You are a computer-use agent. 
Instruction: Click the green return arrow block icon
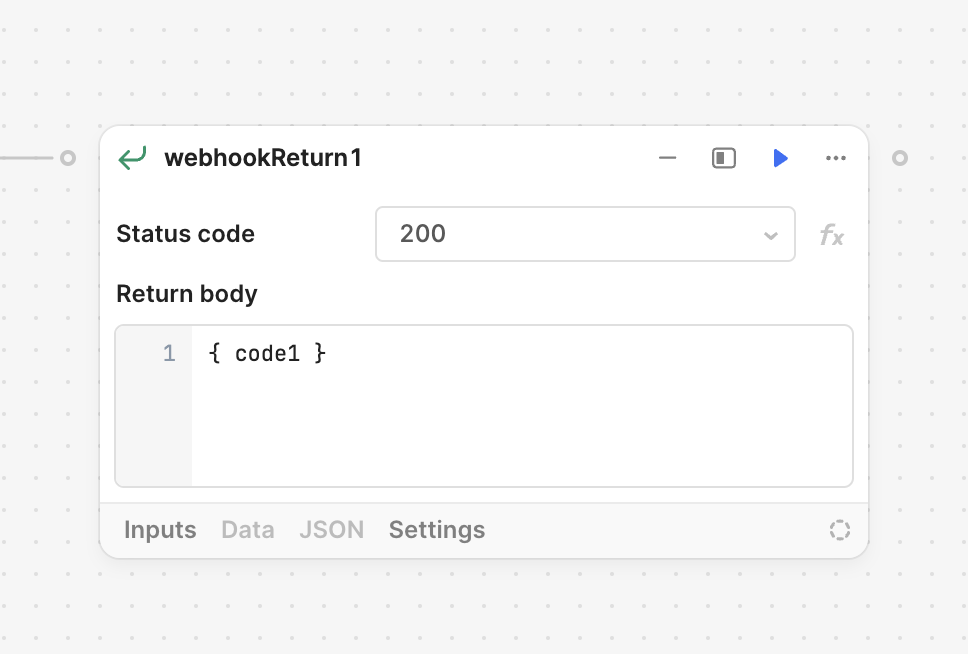point(132,158)
